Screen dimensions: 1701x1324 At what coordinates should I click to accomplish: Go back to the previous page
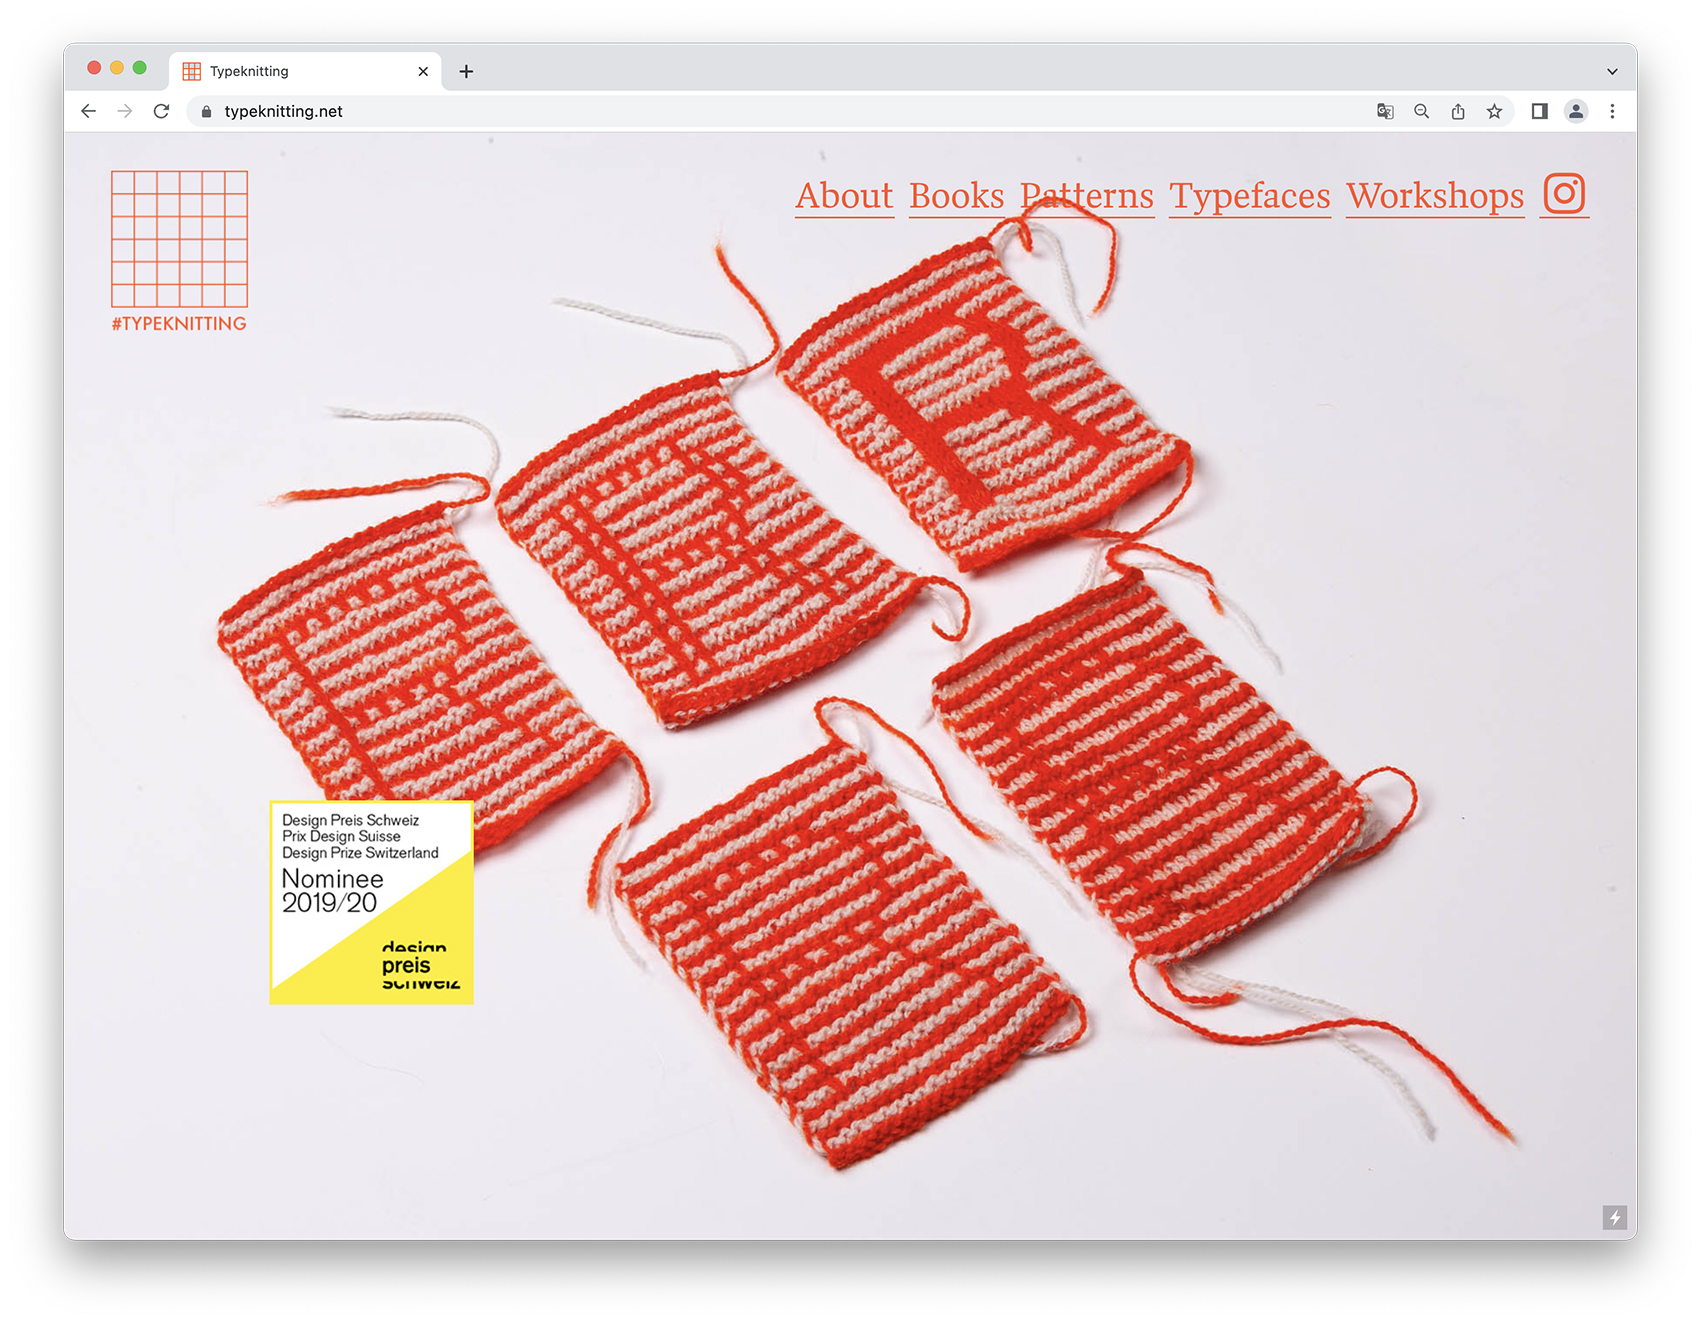[x=89, y=111]
